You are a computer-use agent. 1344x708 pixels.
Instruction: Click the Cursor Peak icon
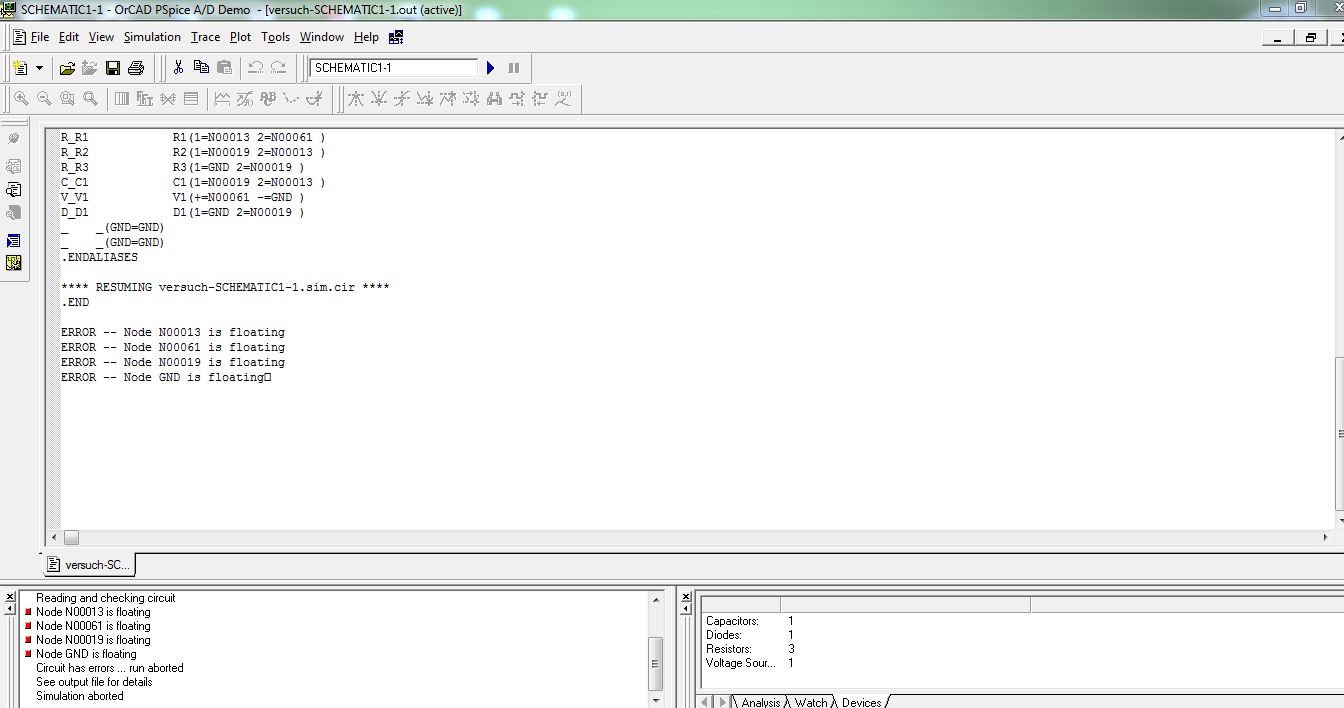pyautogui.click(x=355, y=99)
